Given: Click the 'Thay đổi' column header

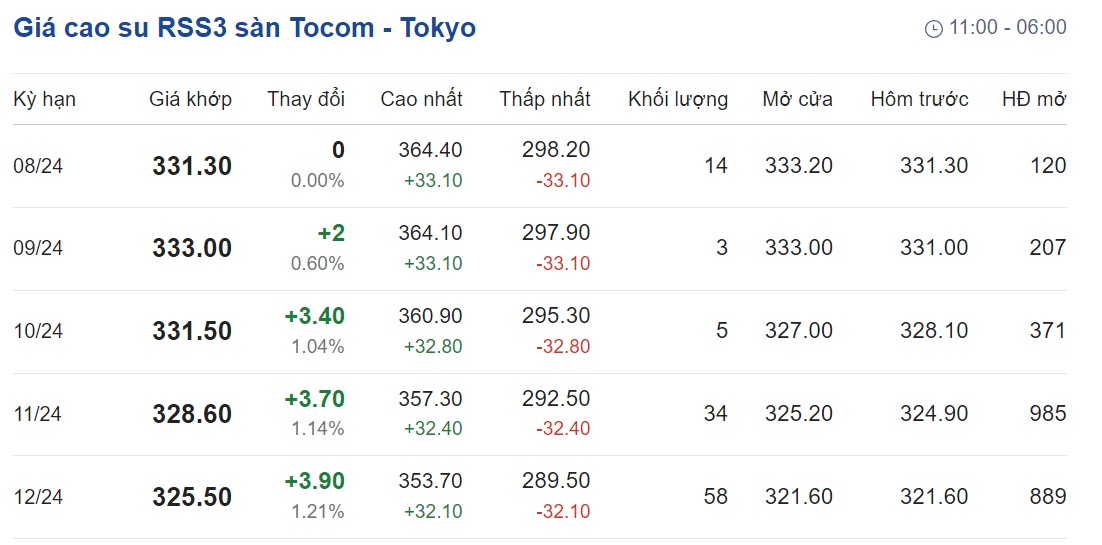Looking at the screenshot, I should [306, 99].
